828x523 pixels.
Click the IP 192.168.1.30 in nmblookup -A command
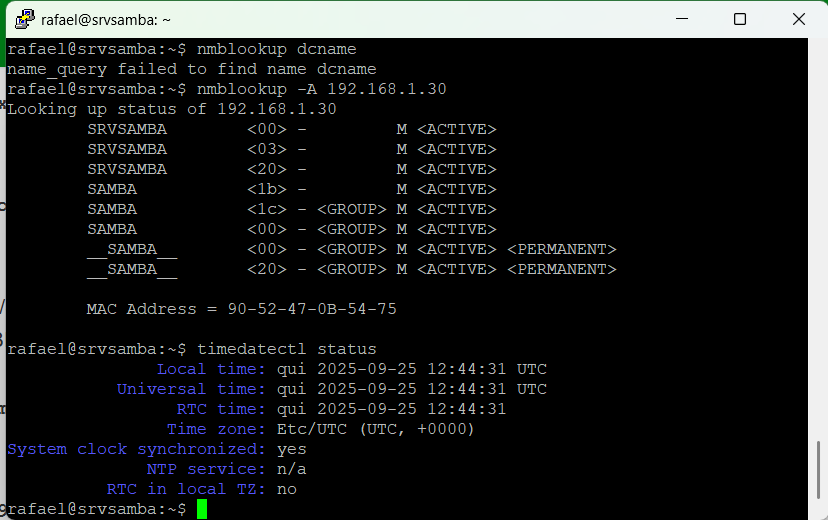[387, 89]
